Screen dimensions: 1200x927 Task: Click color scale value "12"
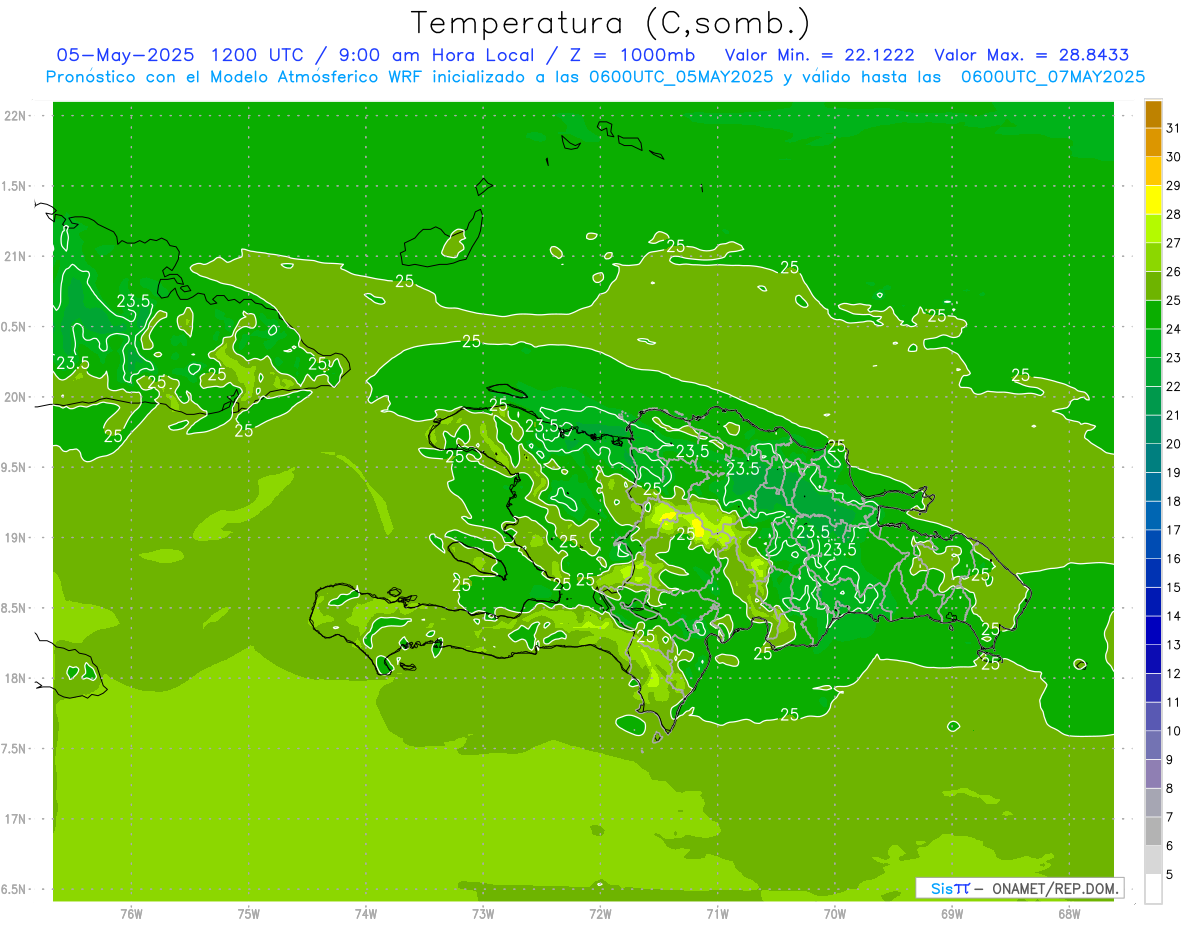(1173, 674)
